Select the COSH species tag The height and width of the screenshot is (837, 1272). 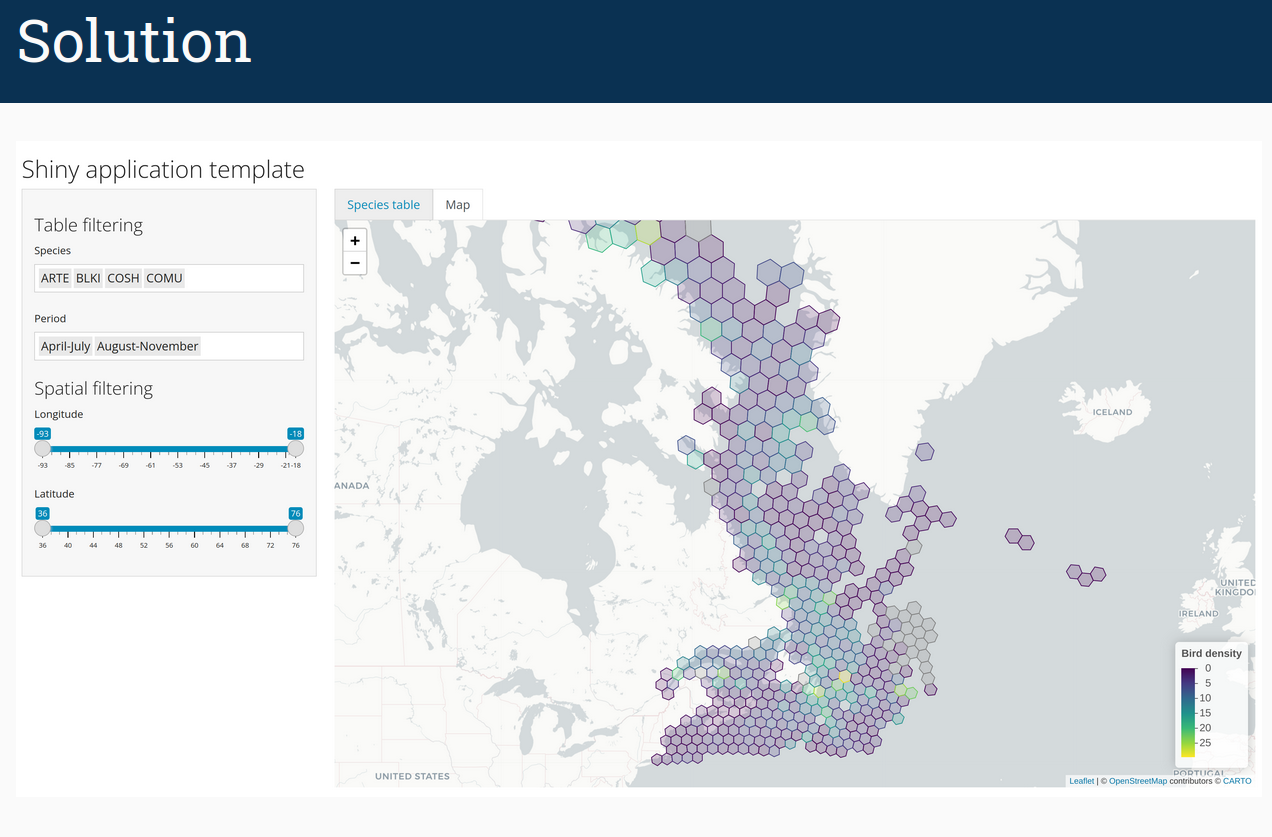pos(123,278)
